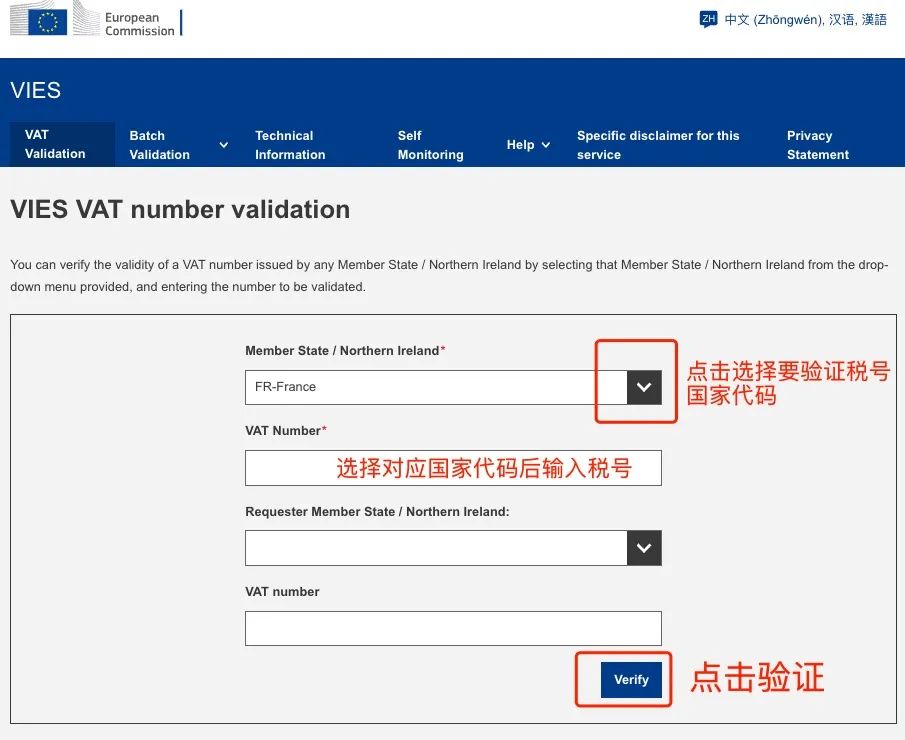This screenshot has width=905, height=740.
Task: Open the Privacy Statement page
Action: point(818,145)
